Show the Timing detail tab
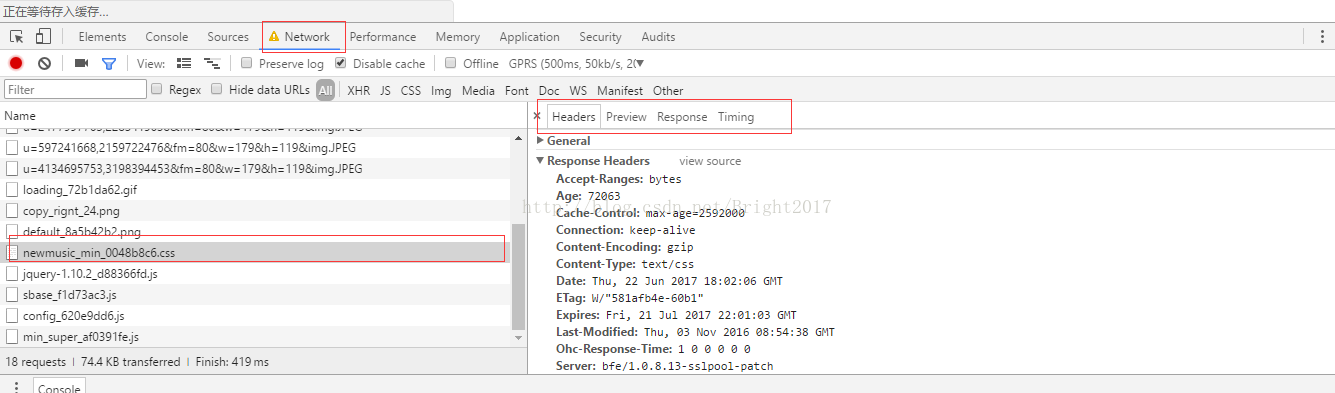The width and height of the screenshot is (1335, 393). [x=736, y=117]
